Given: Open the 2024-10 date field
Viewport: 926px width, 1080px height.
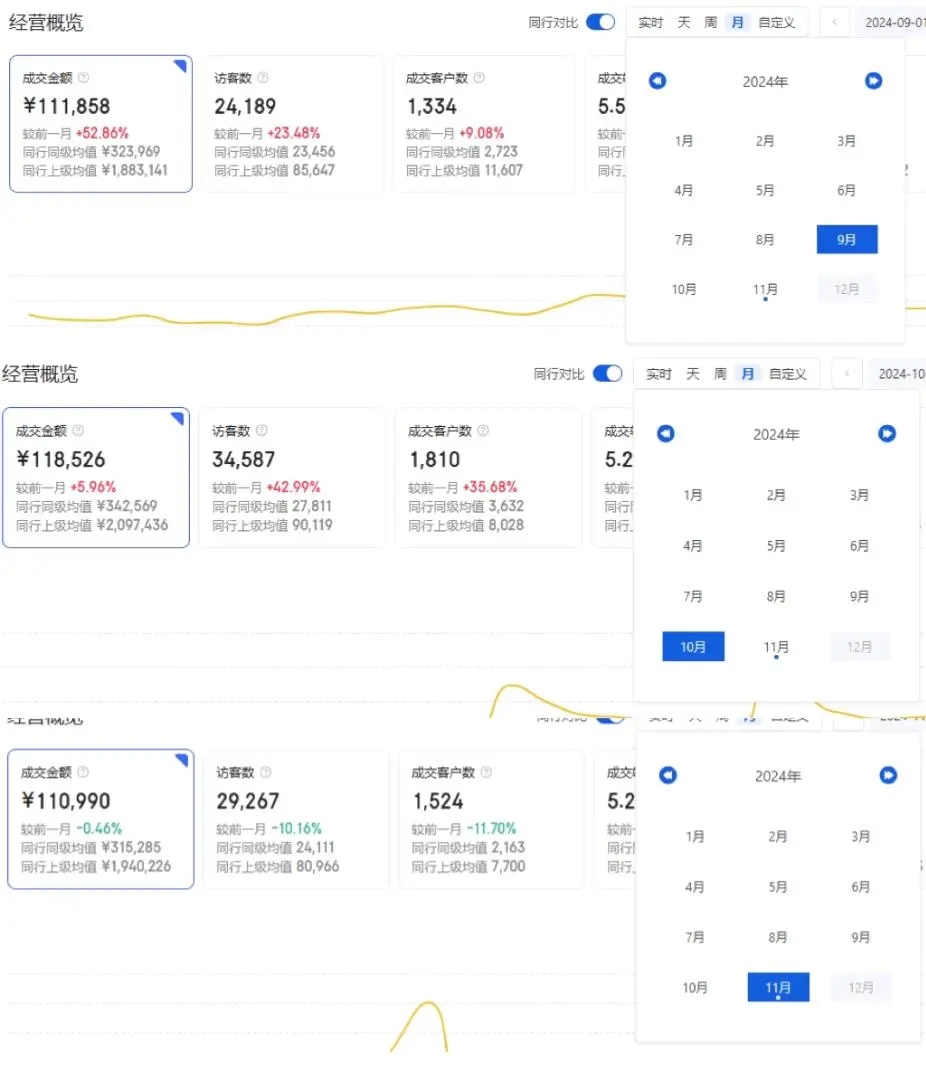Looking at the screenshot, I should tap(897, 374).
